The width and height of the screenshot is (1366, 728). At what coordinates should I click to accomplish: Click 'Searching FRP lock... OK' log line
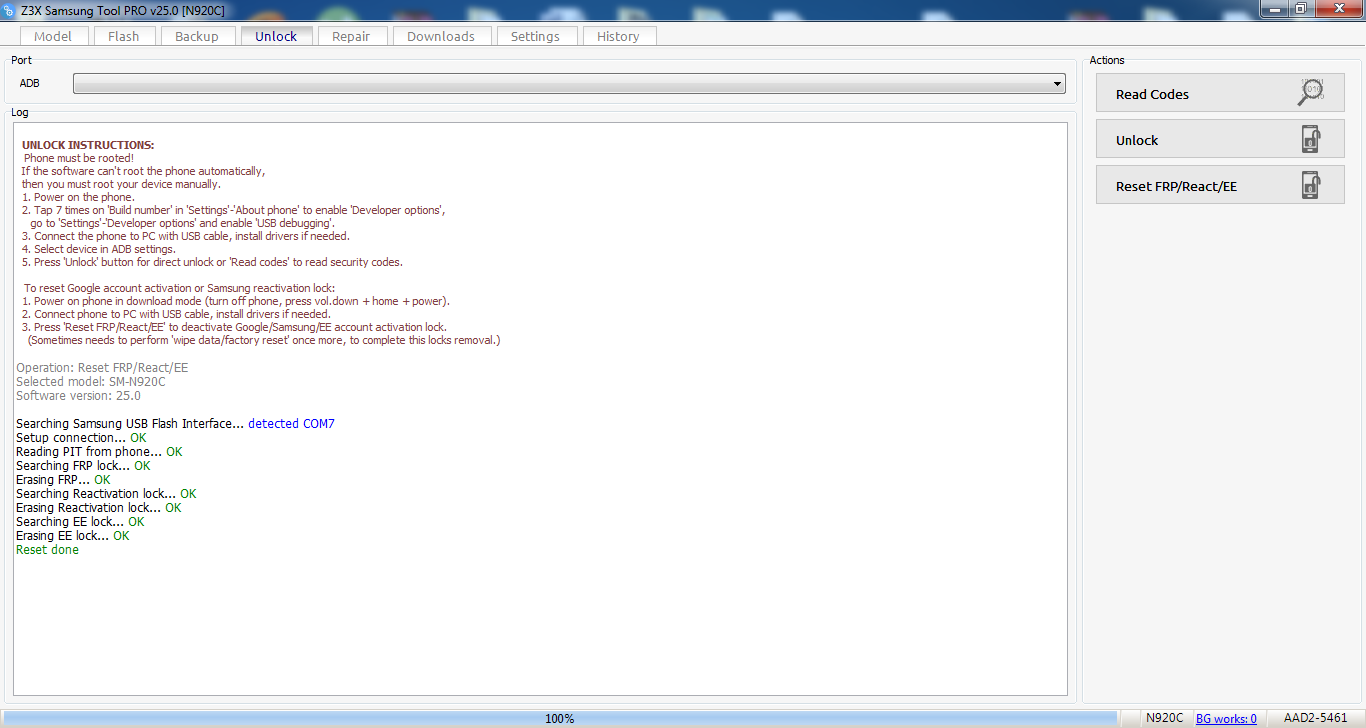pos(83,466)
